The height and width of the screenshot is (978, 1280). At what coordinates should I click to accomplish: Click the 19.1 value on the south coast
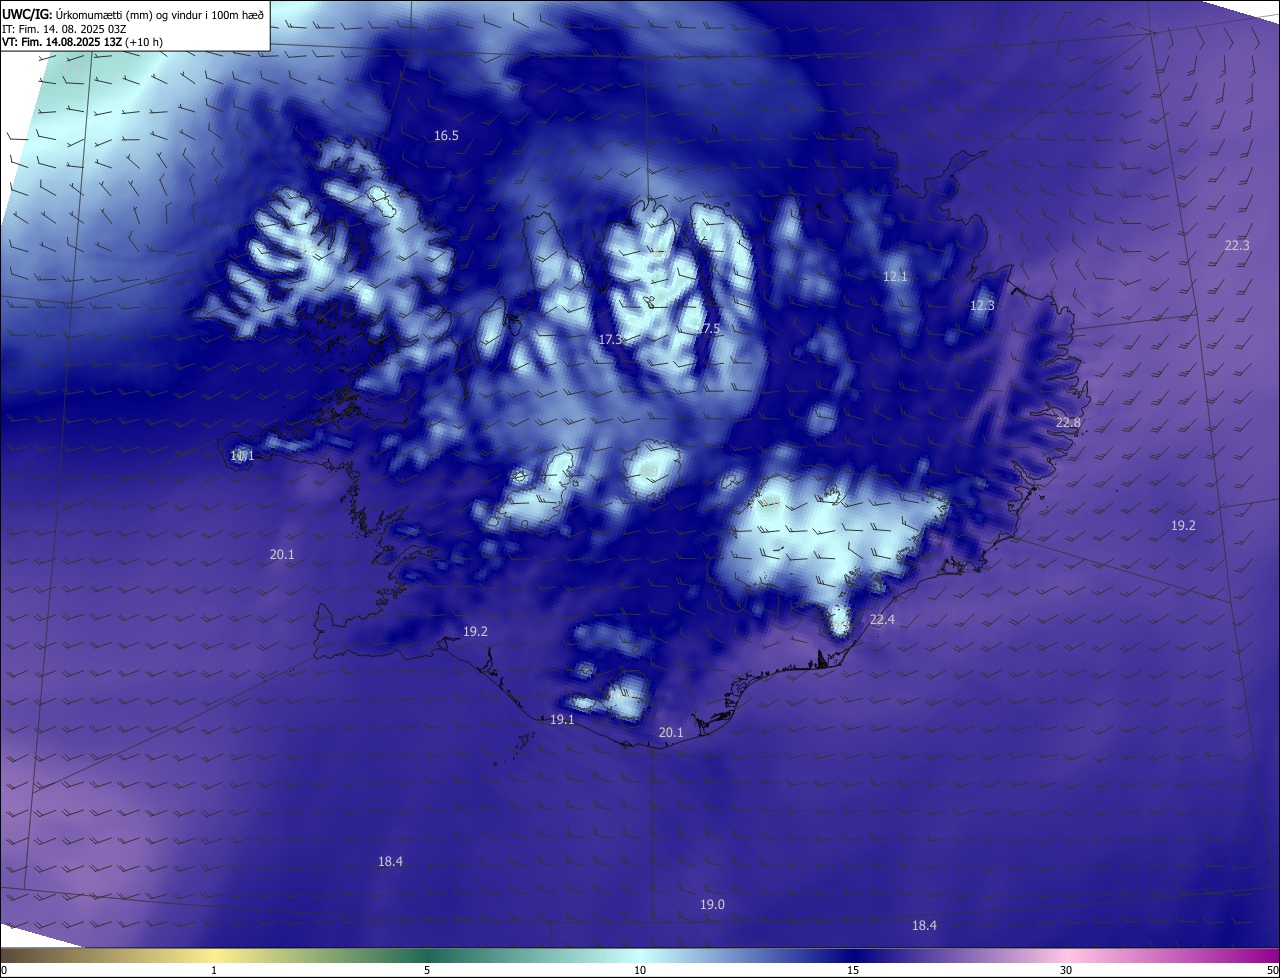click(x=562, y=720)
